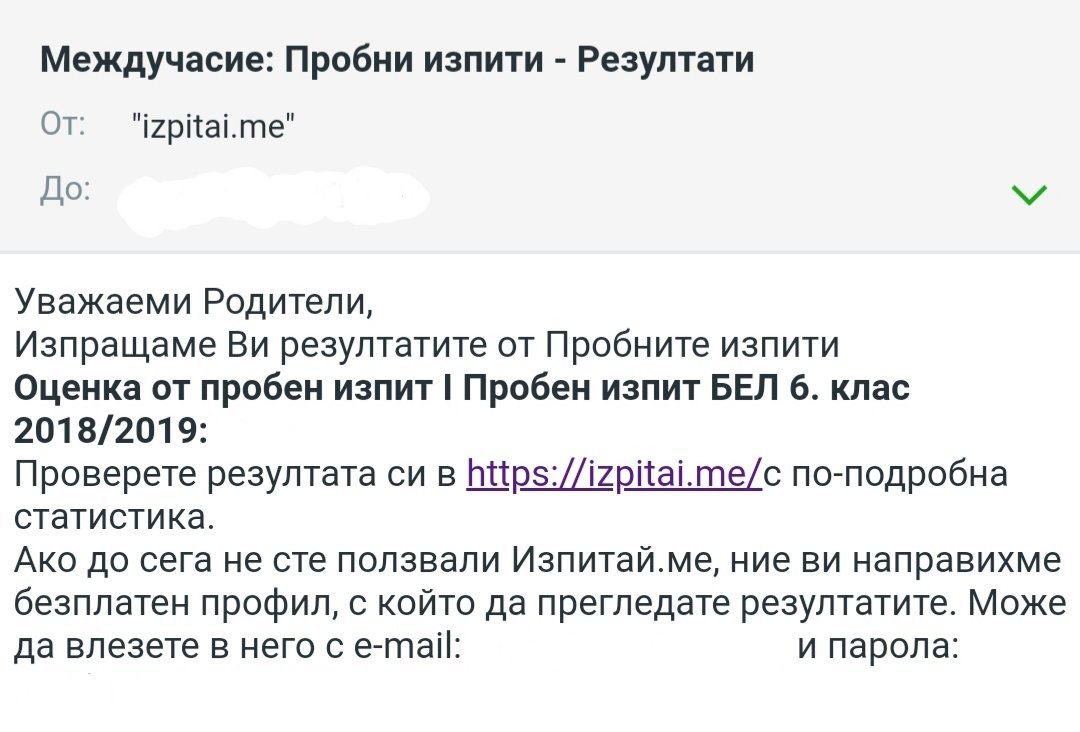
Task: Click the blank area after "e-mail:"
Action: tap(625, 648)
